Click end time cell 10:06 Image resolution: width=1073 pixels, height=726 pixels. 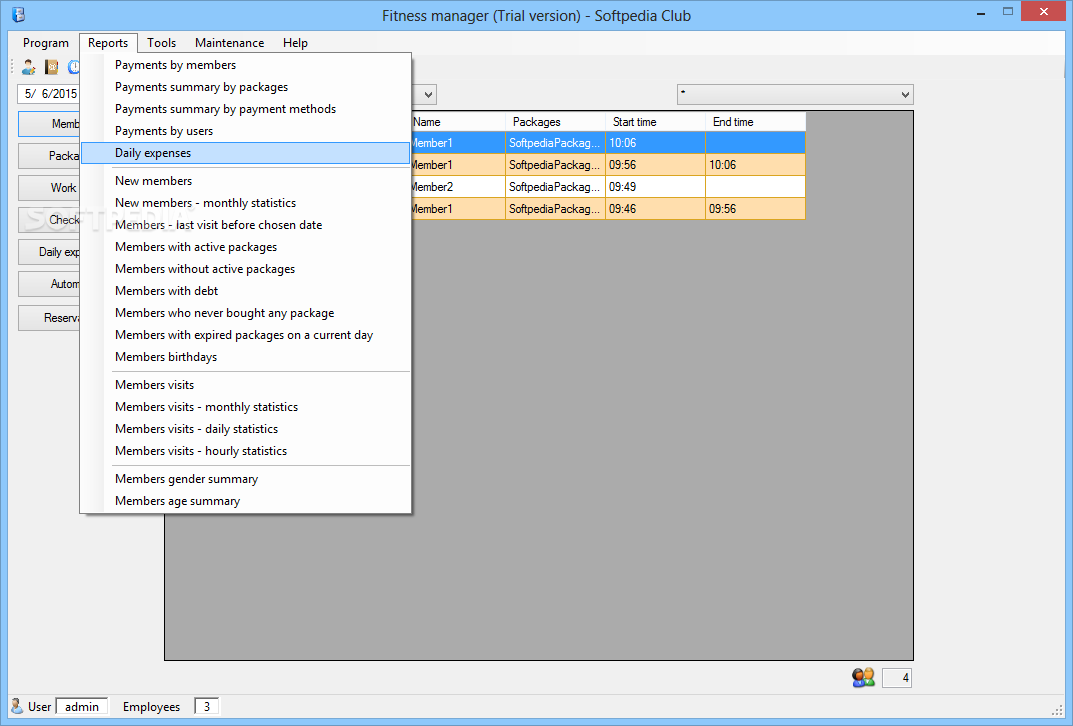tap(755, 165)
